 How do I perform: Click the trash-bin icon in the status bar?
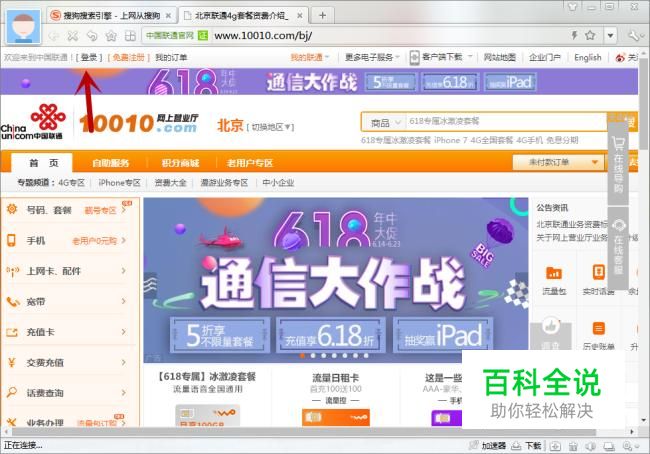(573, 446)
